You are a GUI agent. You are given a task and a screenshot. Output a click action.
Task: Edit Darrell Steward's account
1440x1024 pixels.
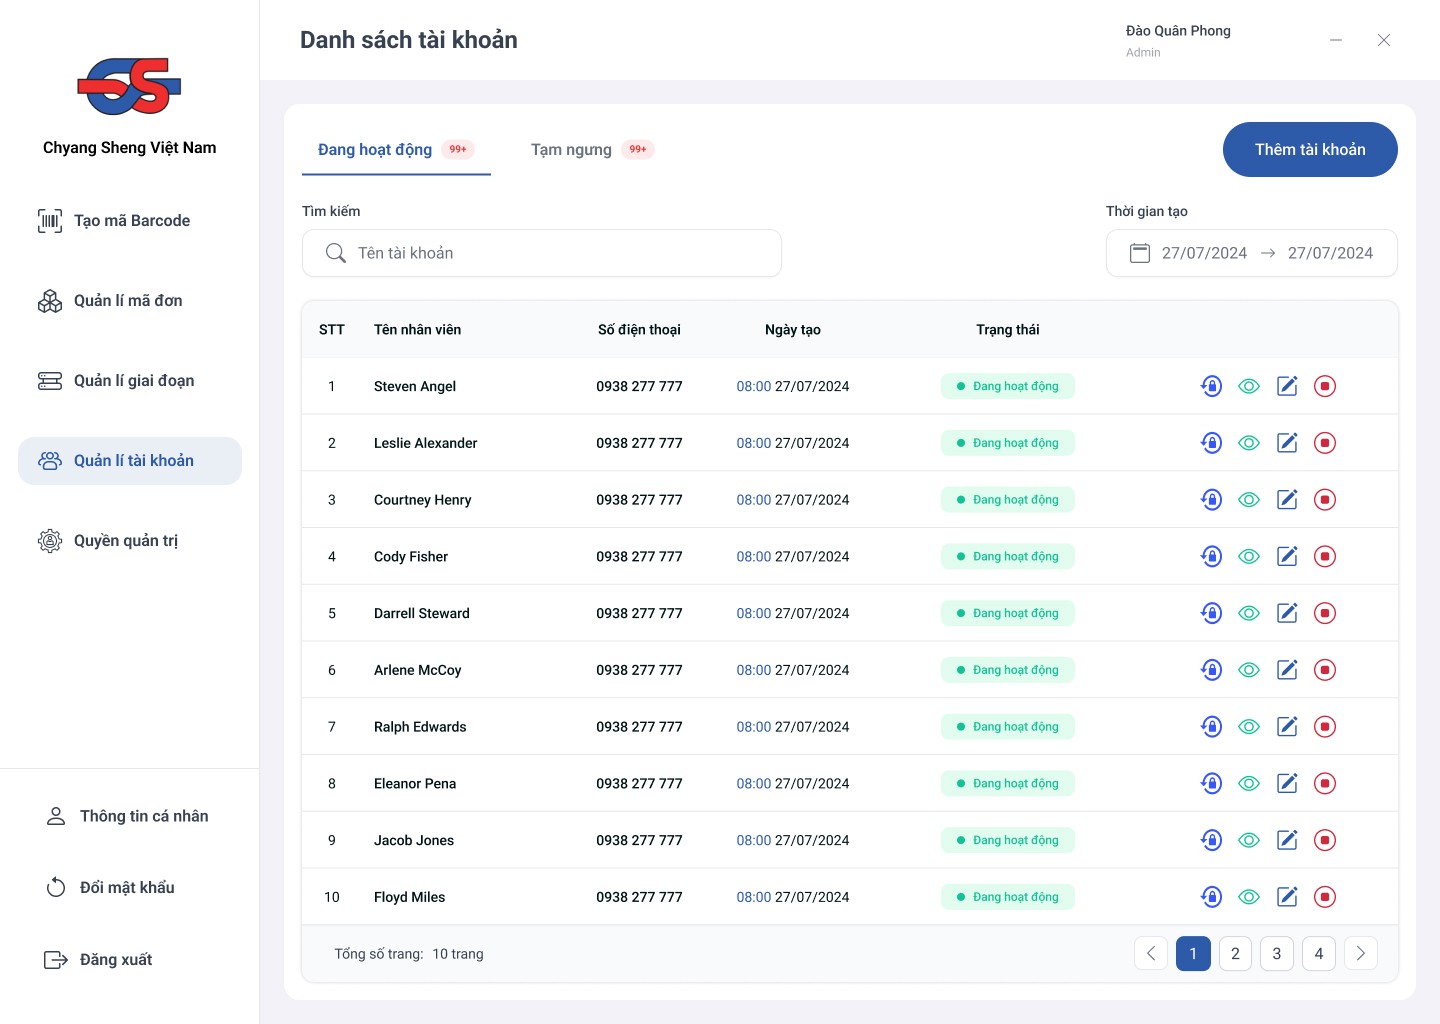click(x=1287, y=613)
